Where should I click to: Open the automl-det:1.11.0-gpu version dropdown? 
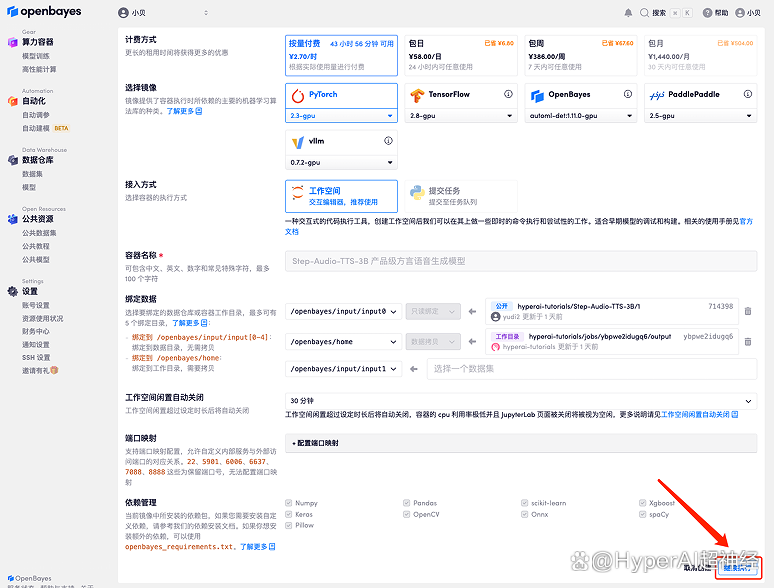(x=581, y=116)
